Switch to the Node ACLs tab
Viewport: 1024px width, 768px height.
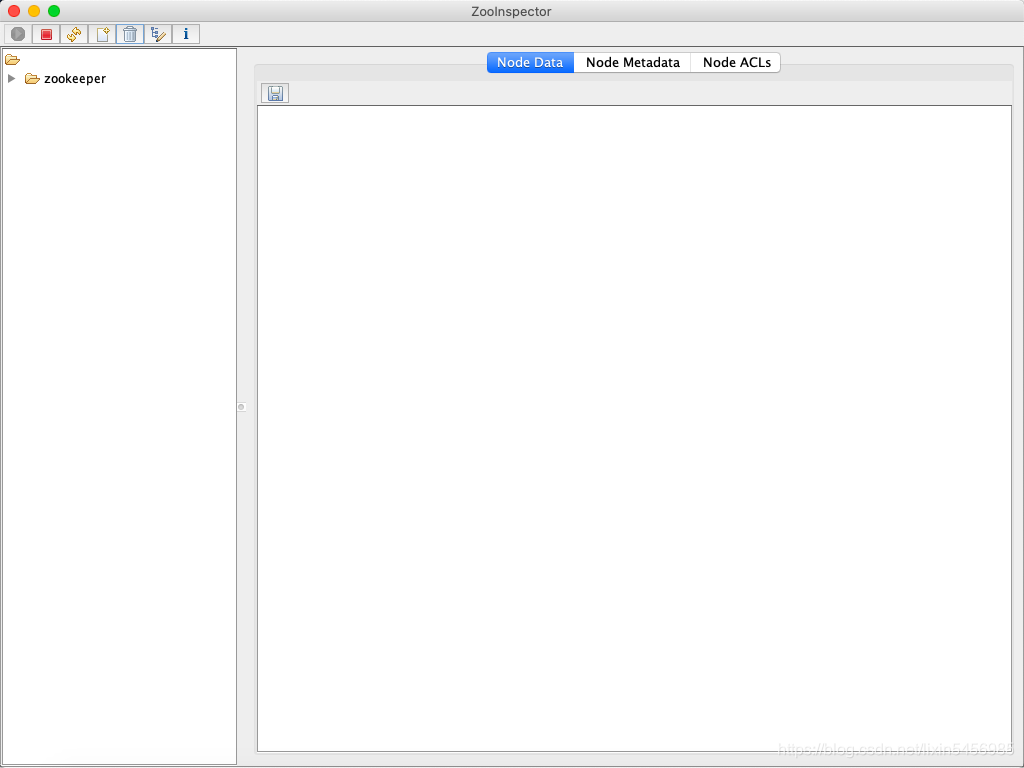pyautogui.click(x=736, y=63)
